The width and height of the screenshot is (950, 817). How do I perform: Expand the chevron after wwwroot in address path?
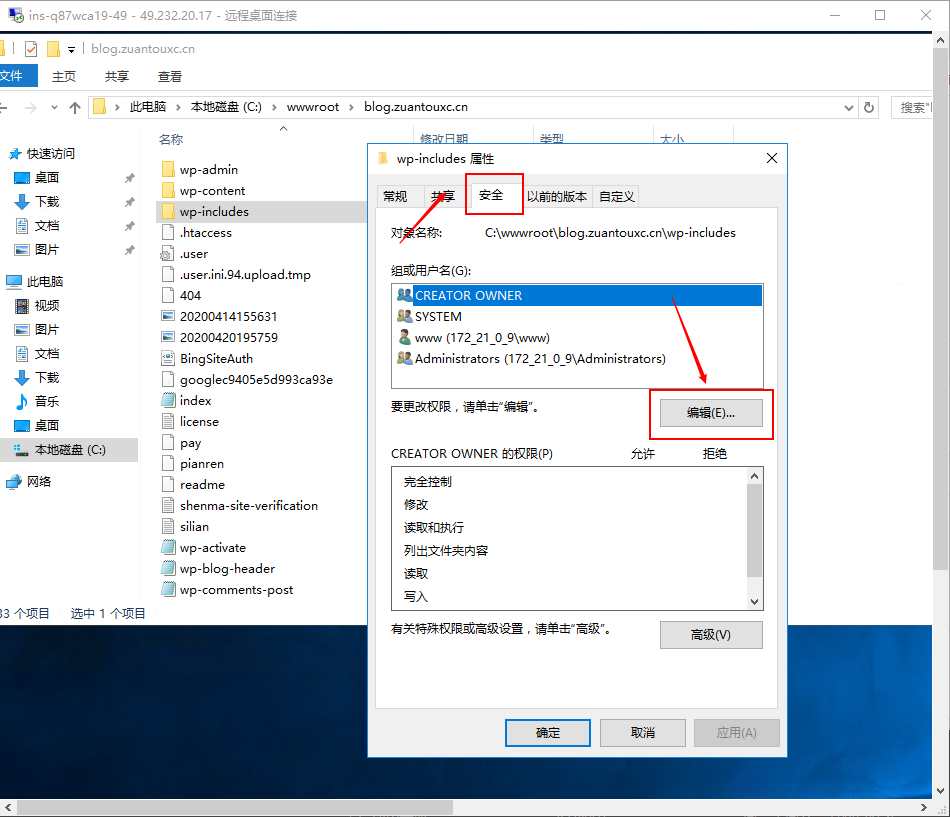(x=351, y=107)
